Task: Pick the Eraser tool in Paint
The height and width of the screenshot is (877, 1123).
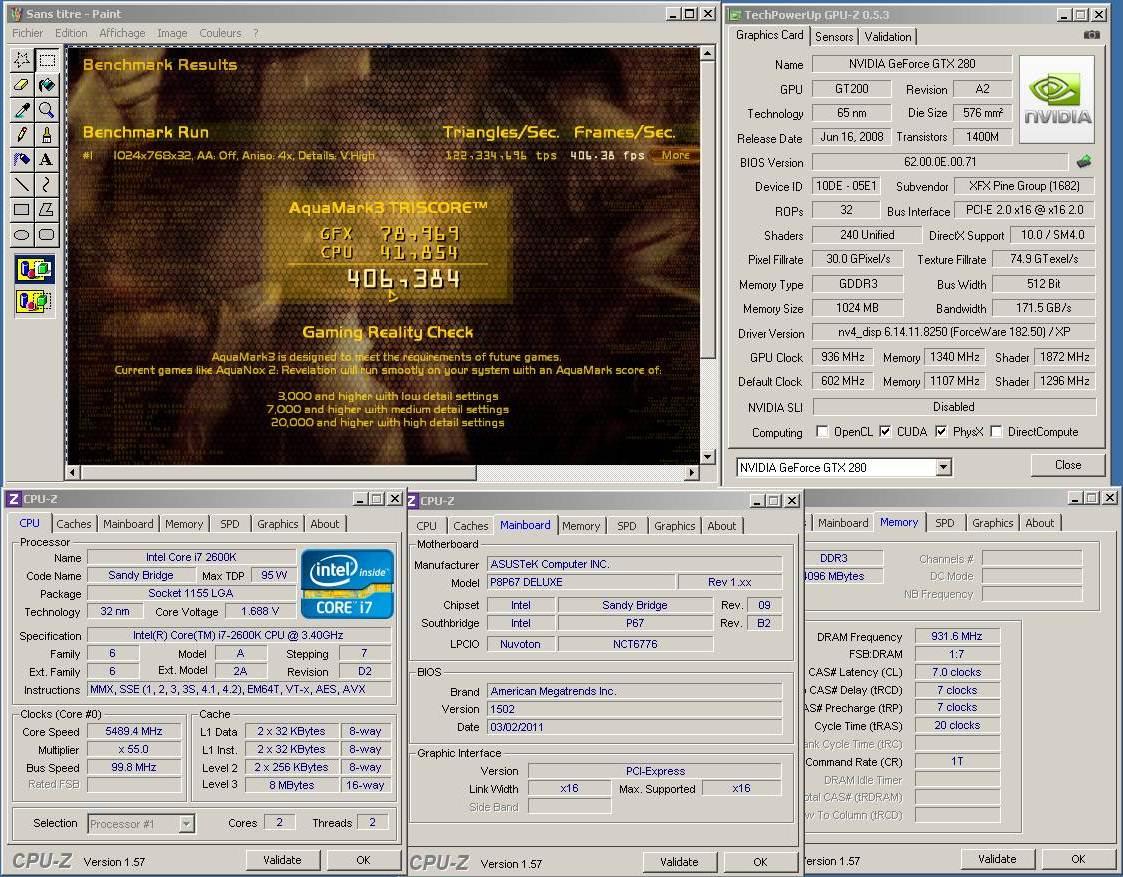Action: [x=21, y=84]
